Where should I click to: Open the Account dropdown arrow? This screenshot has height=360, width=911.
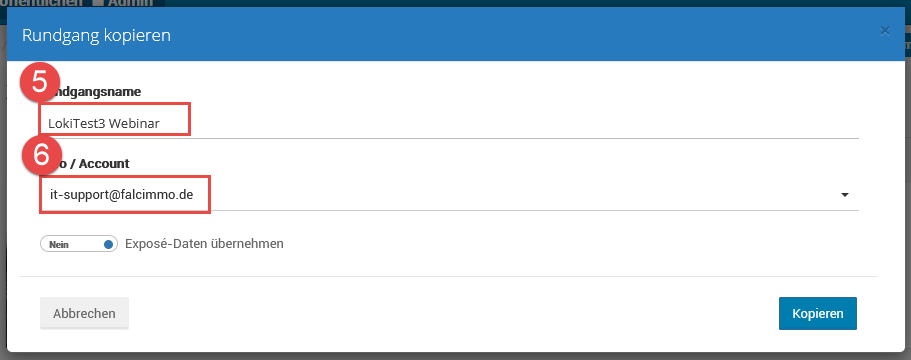845,195
